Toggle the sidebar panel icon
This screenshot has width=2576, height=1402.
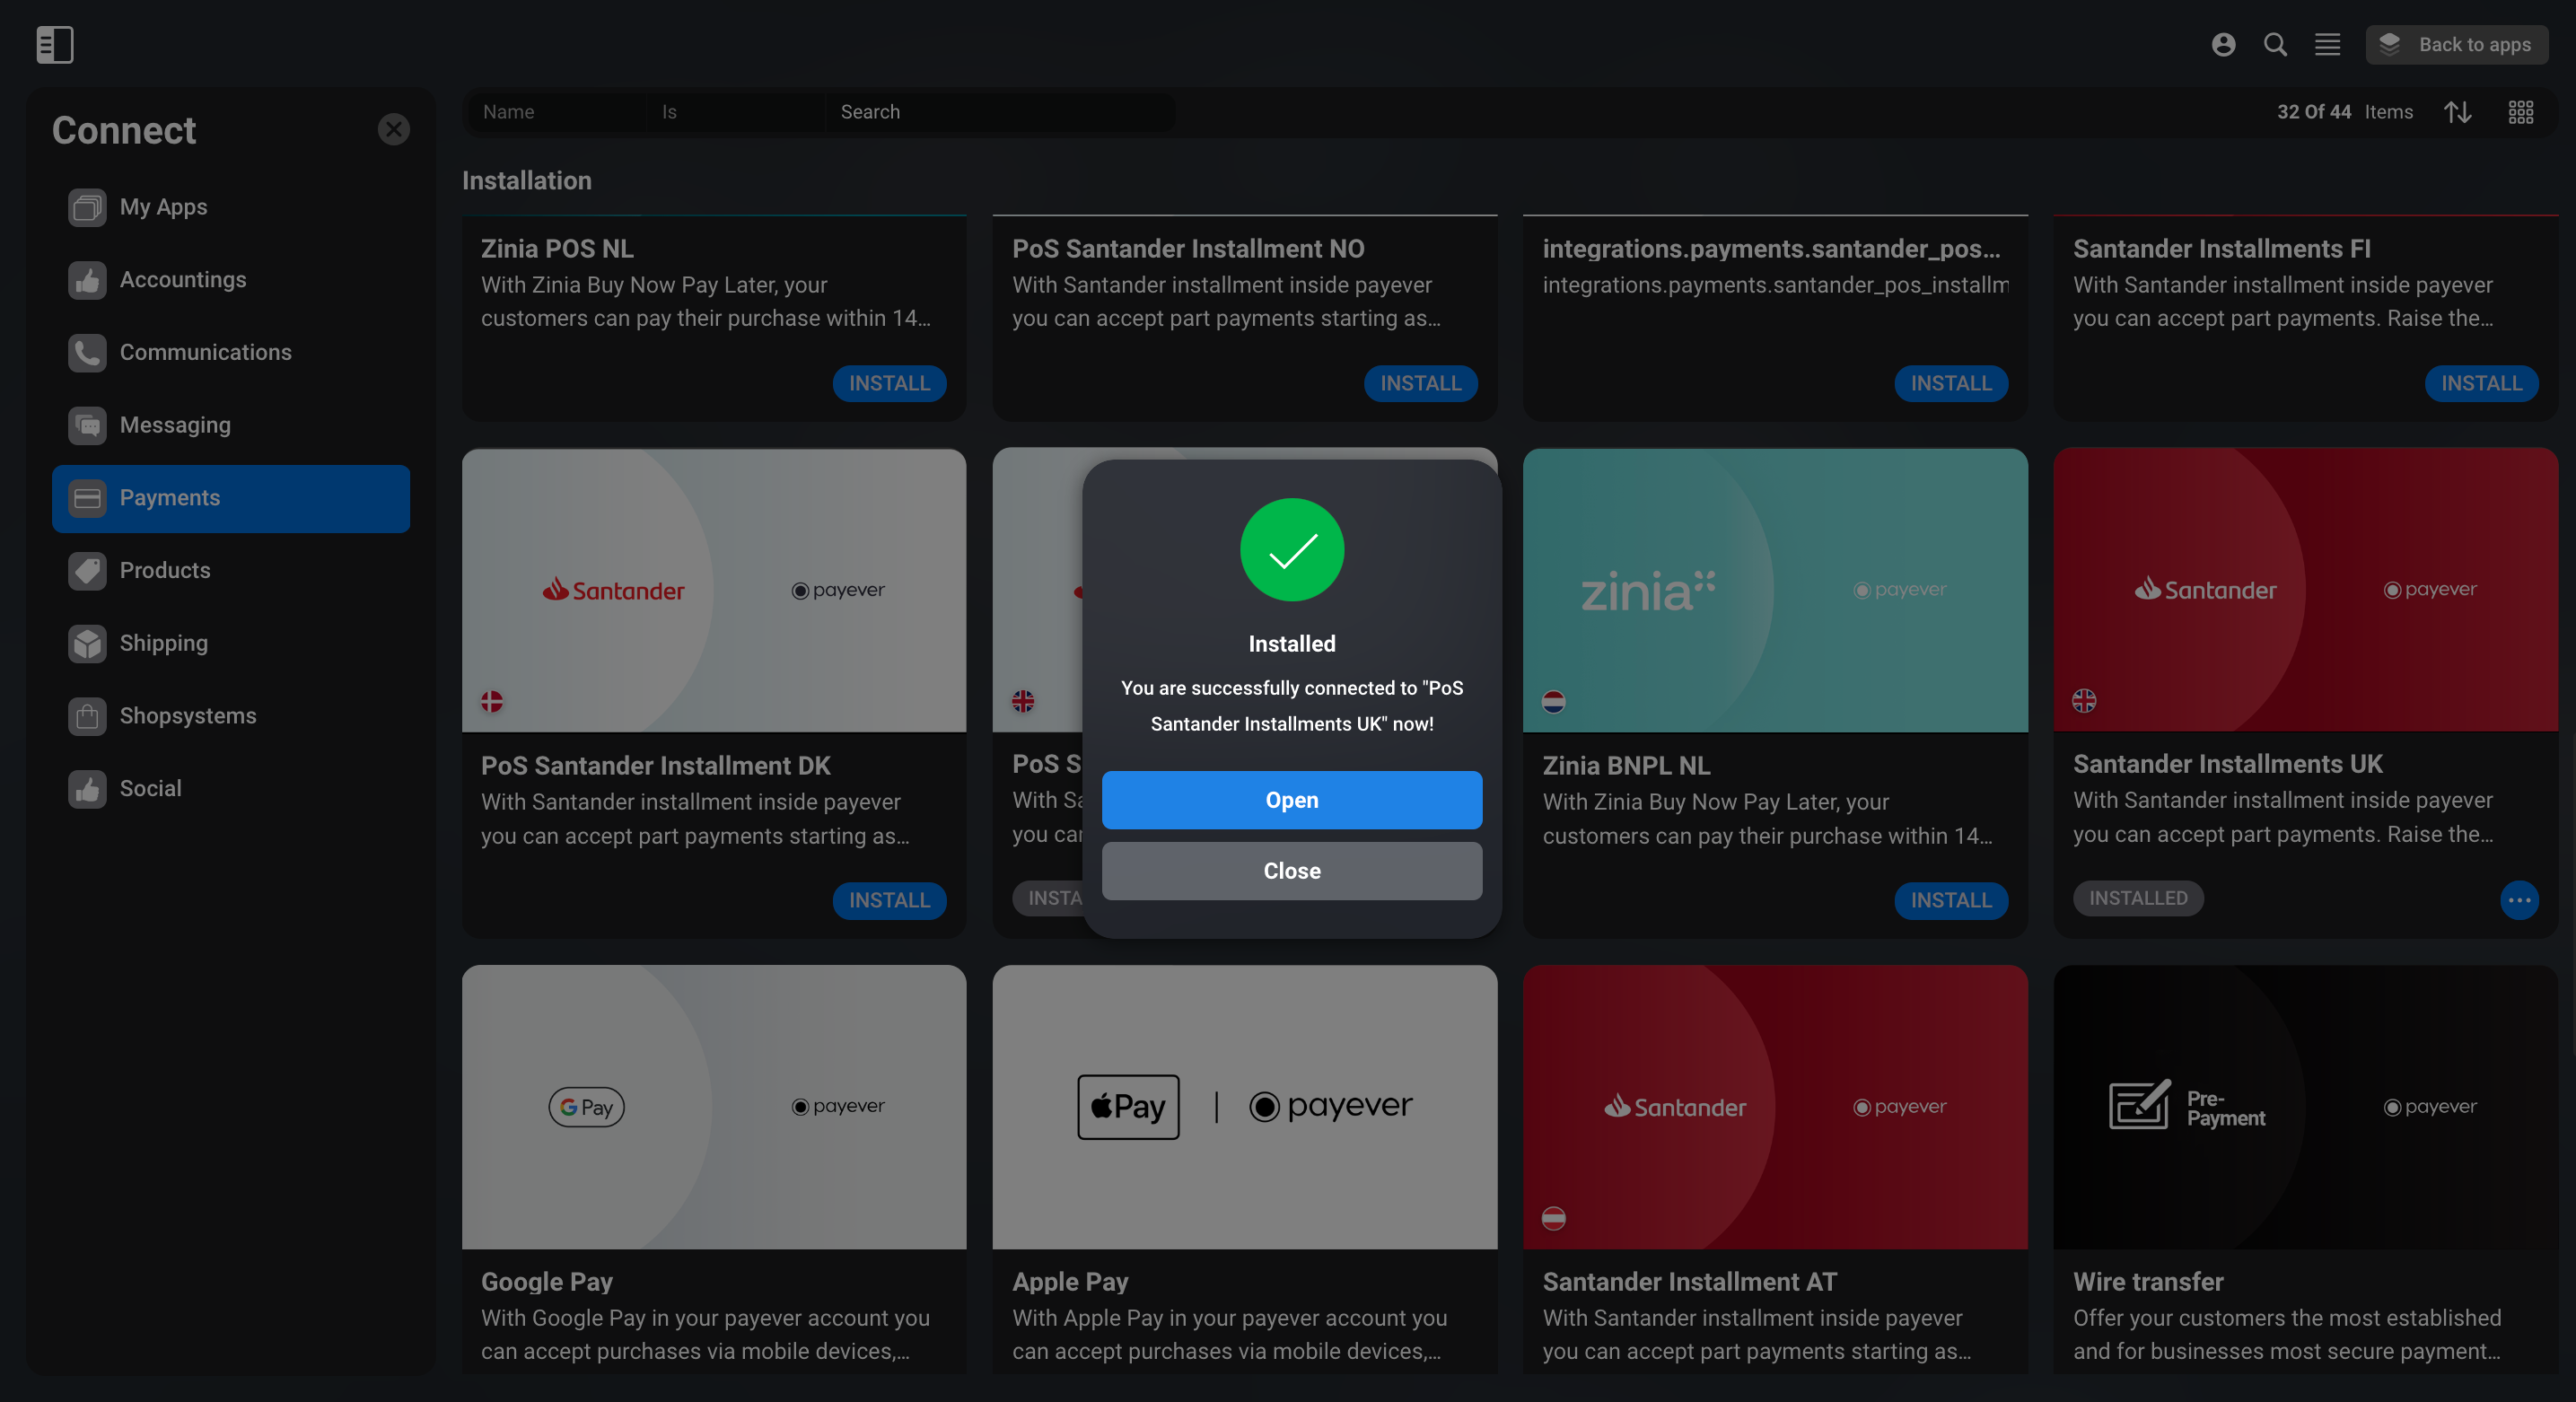[x=55, y=44]
